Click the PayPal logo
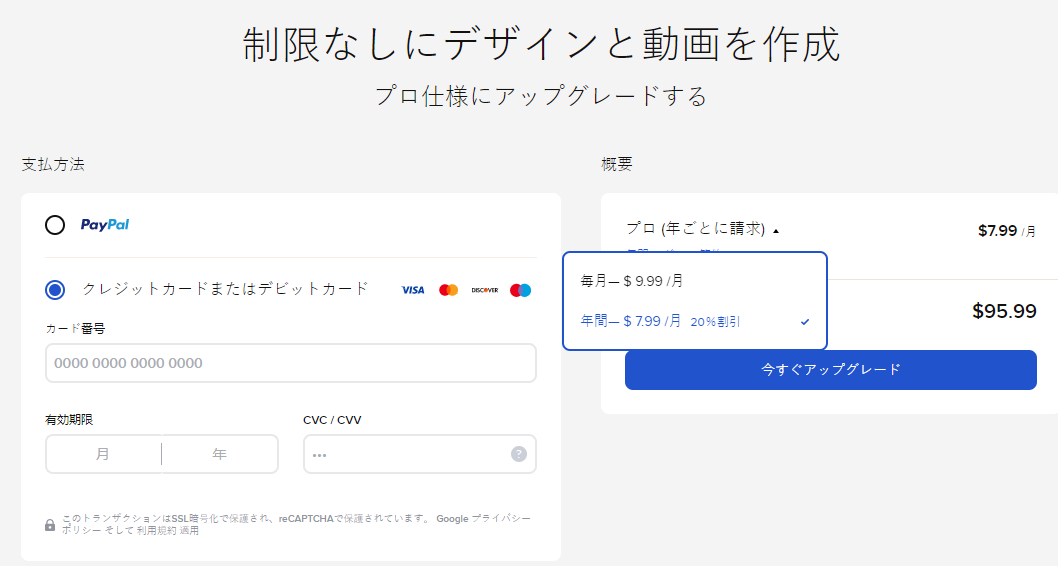The width and height of the screenshot is (1058, 566). coord(105,225)
